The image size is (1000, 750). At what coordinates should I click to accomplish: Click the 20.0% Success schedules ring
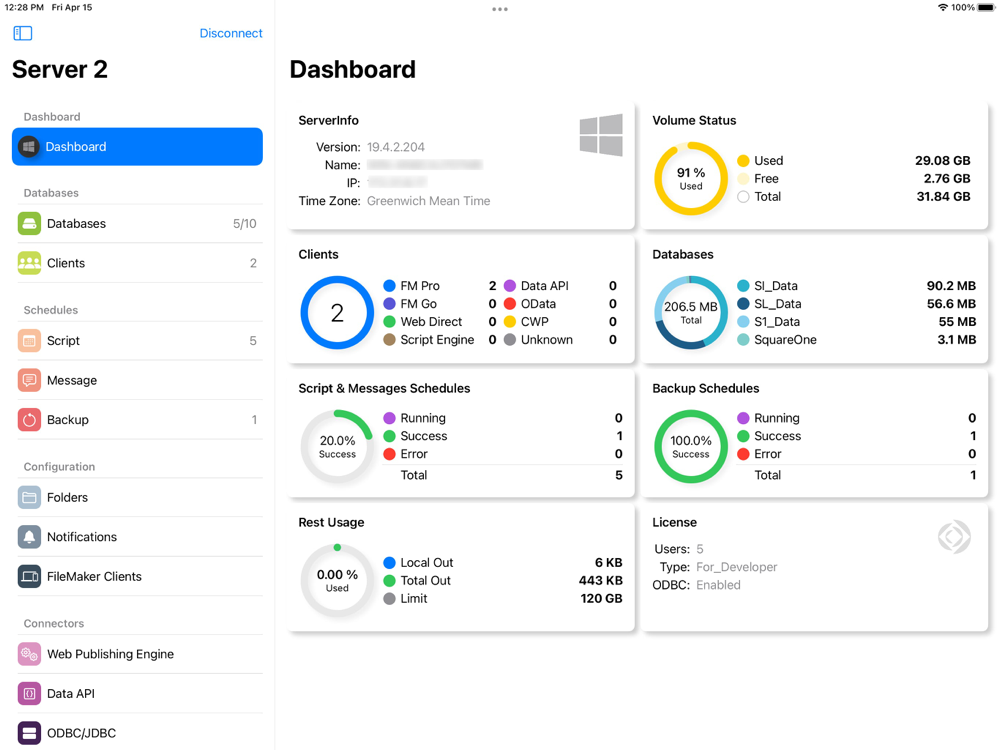coord(337,446)
